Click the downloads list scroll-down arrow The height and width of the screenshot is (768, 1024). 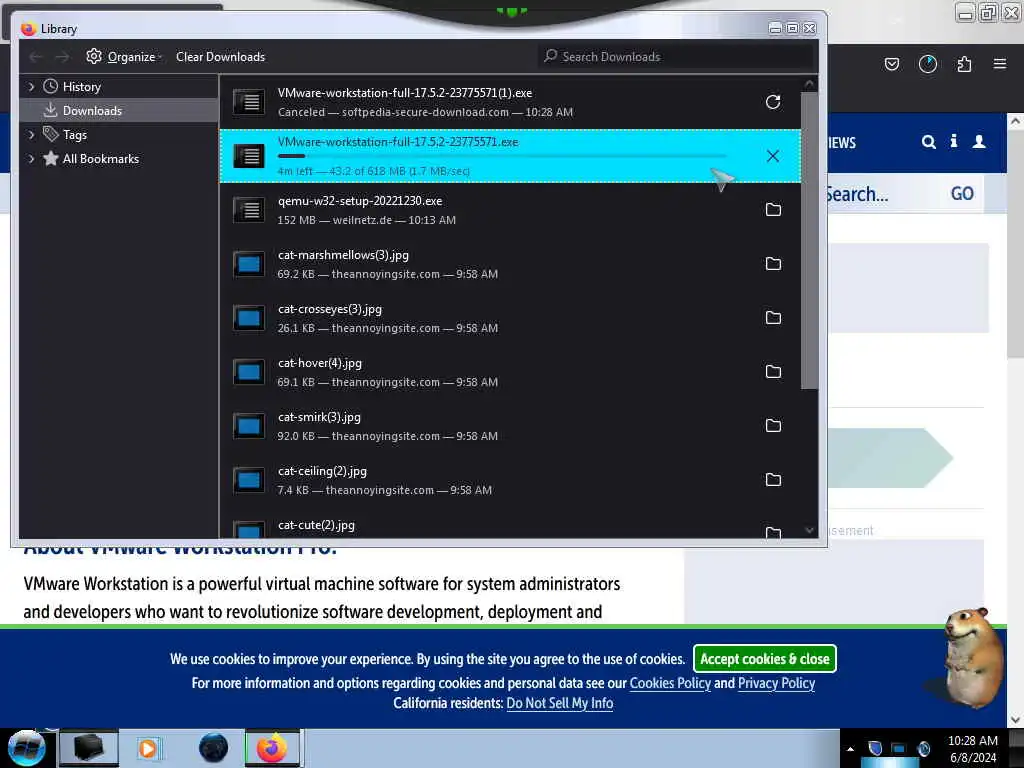[809, 530]
